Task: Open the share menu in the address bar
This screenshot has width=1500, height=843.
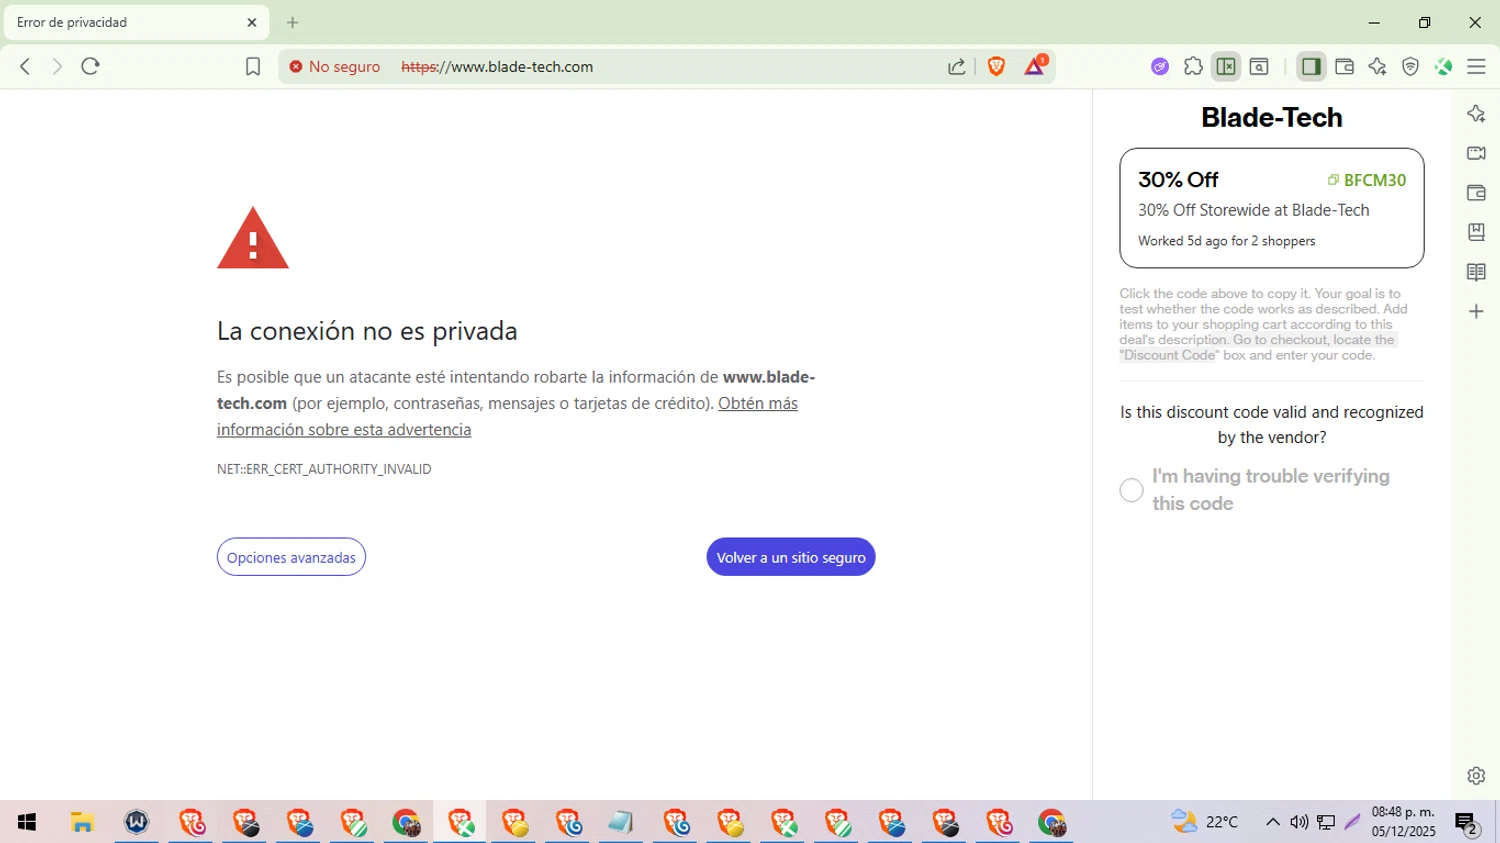Action: pyautogui.click(x=957, y=67)
